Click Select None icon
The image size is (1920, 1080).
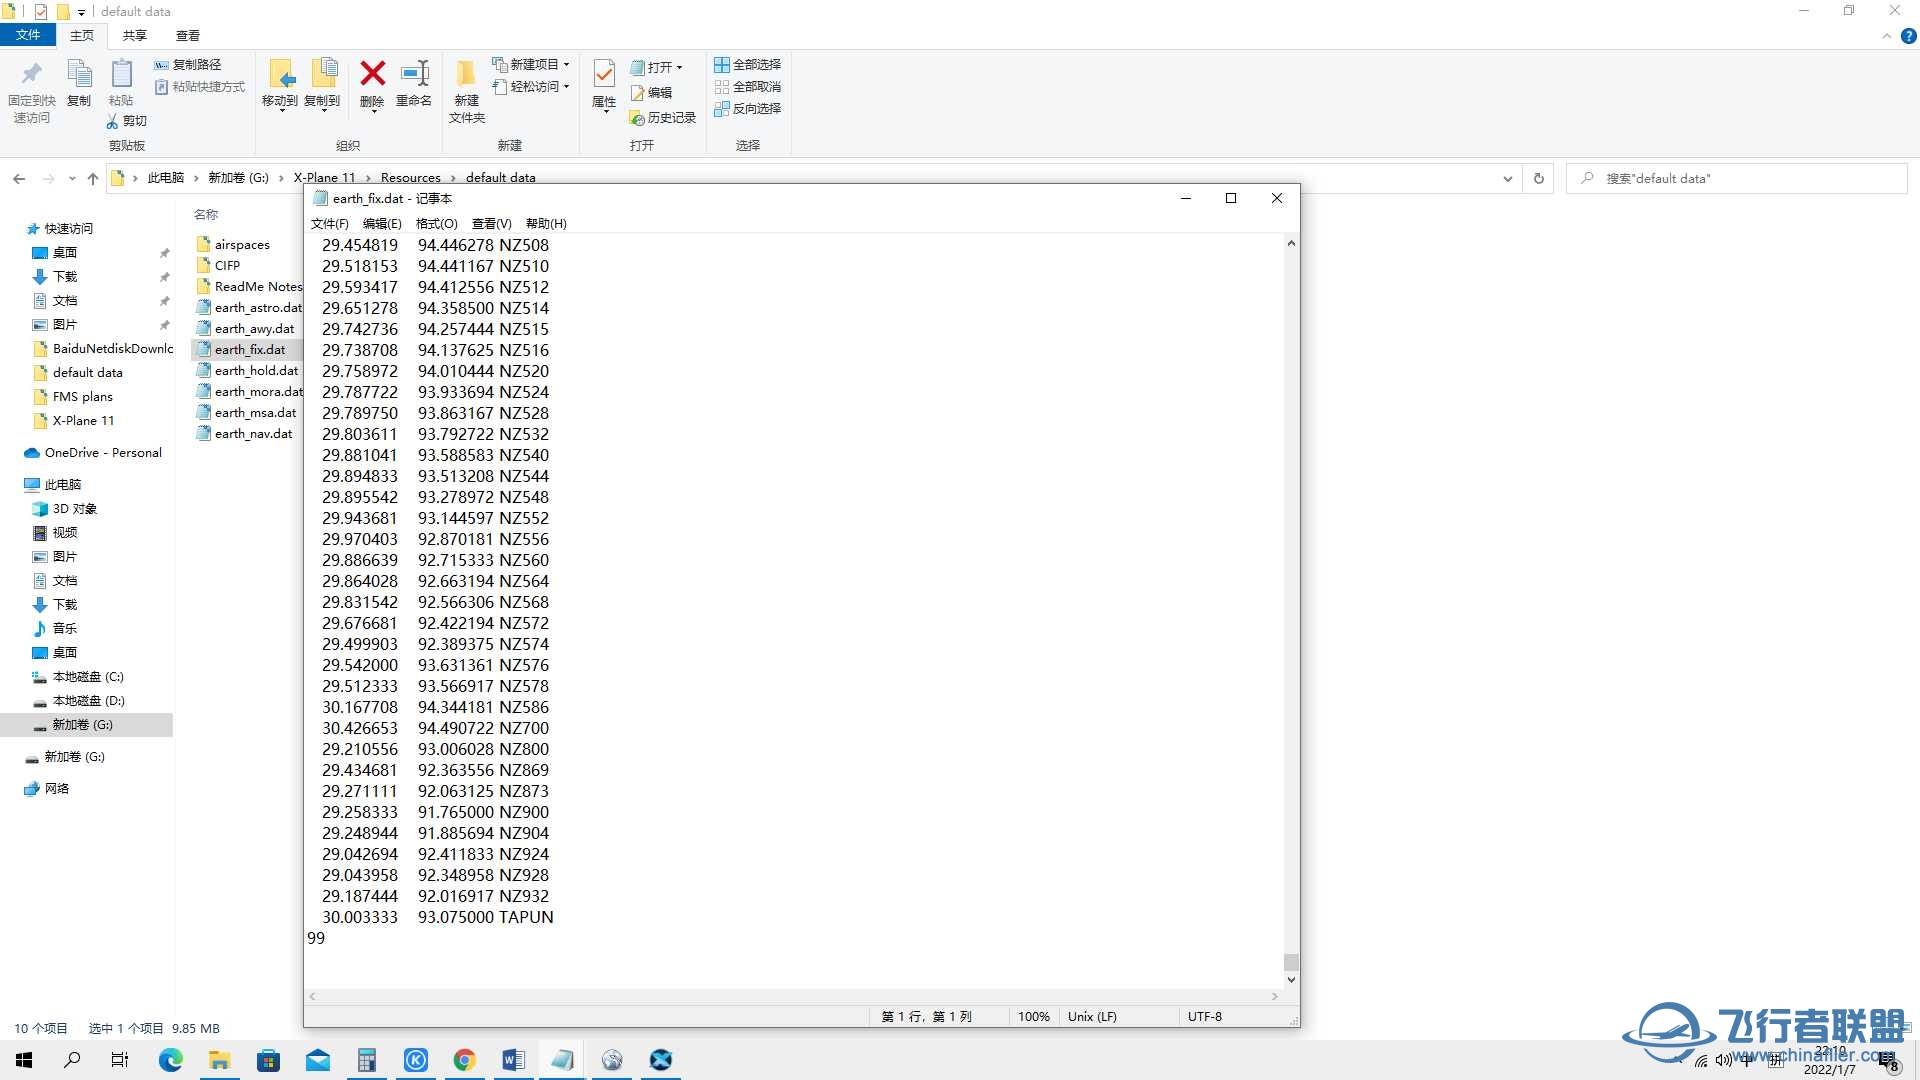tap(721, 87)
